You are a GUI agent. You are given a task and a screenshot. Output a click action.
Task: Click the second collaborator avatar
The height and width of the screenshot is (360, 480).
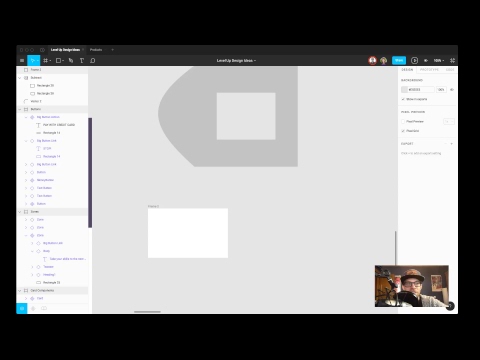tap(383, 61)
